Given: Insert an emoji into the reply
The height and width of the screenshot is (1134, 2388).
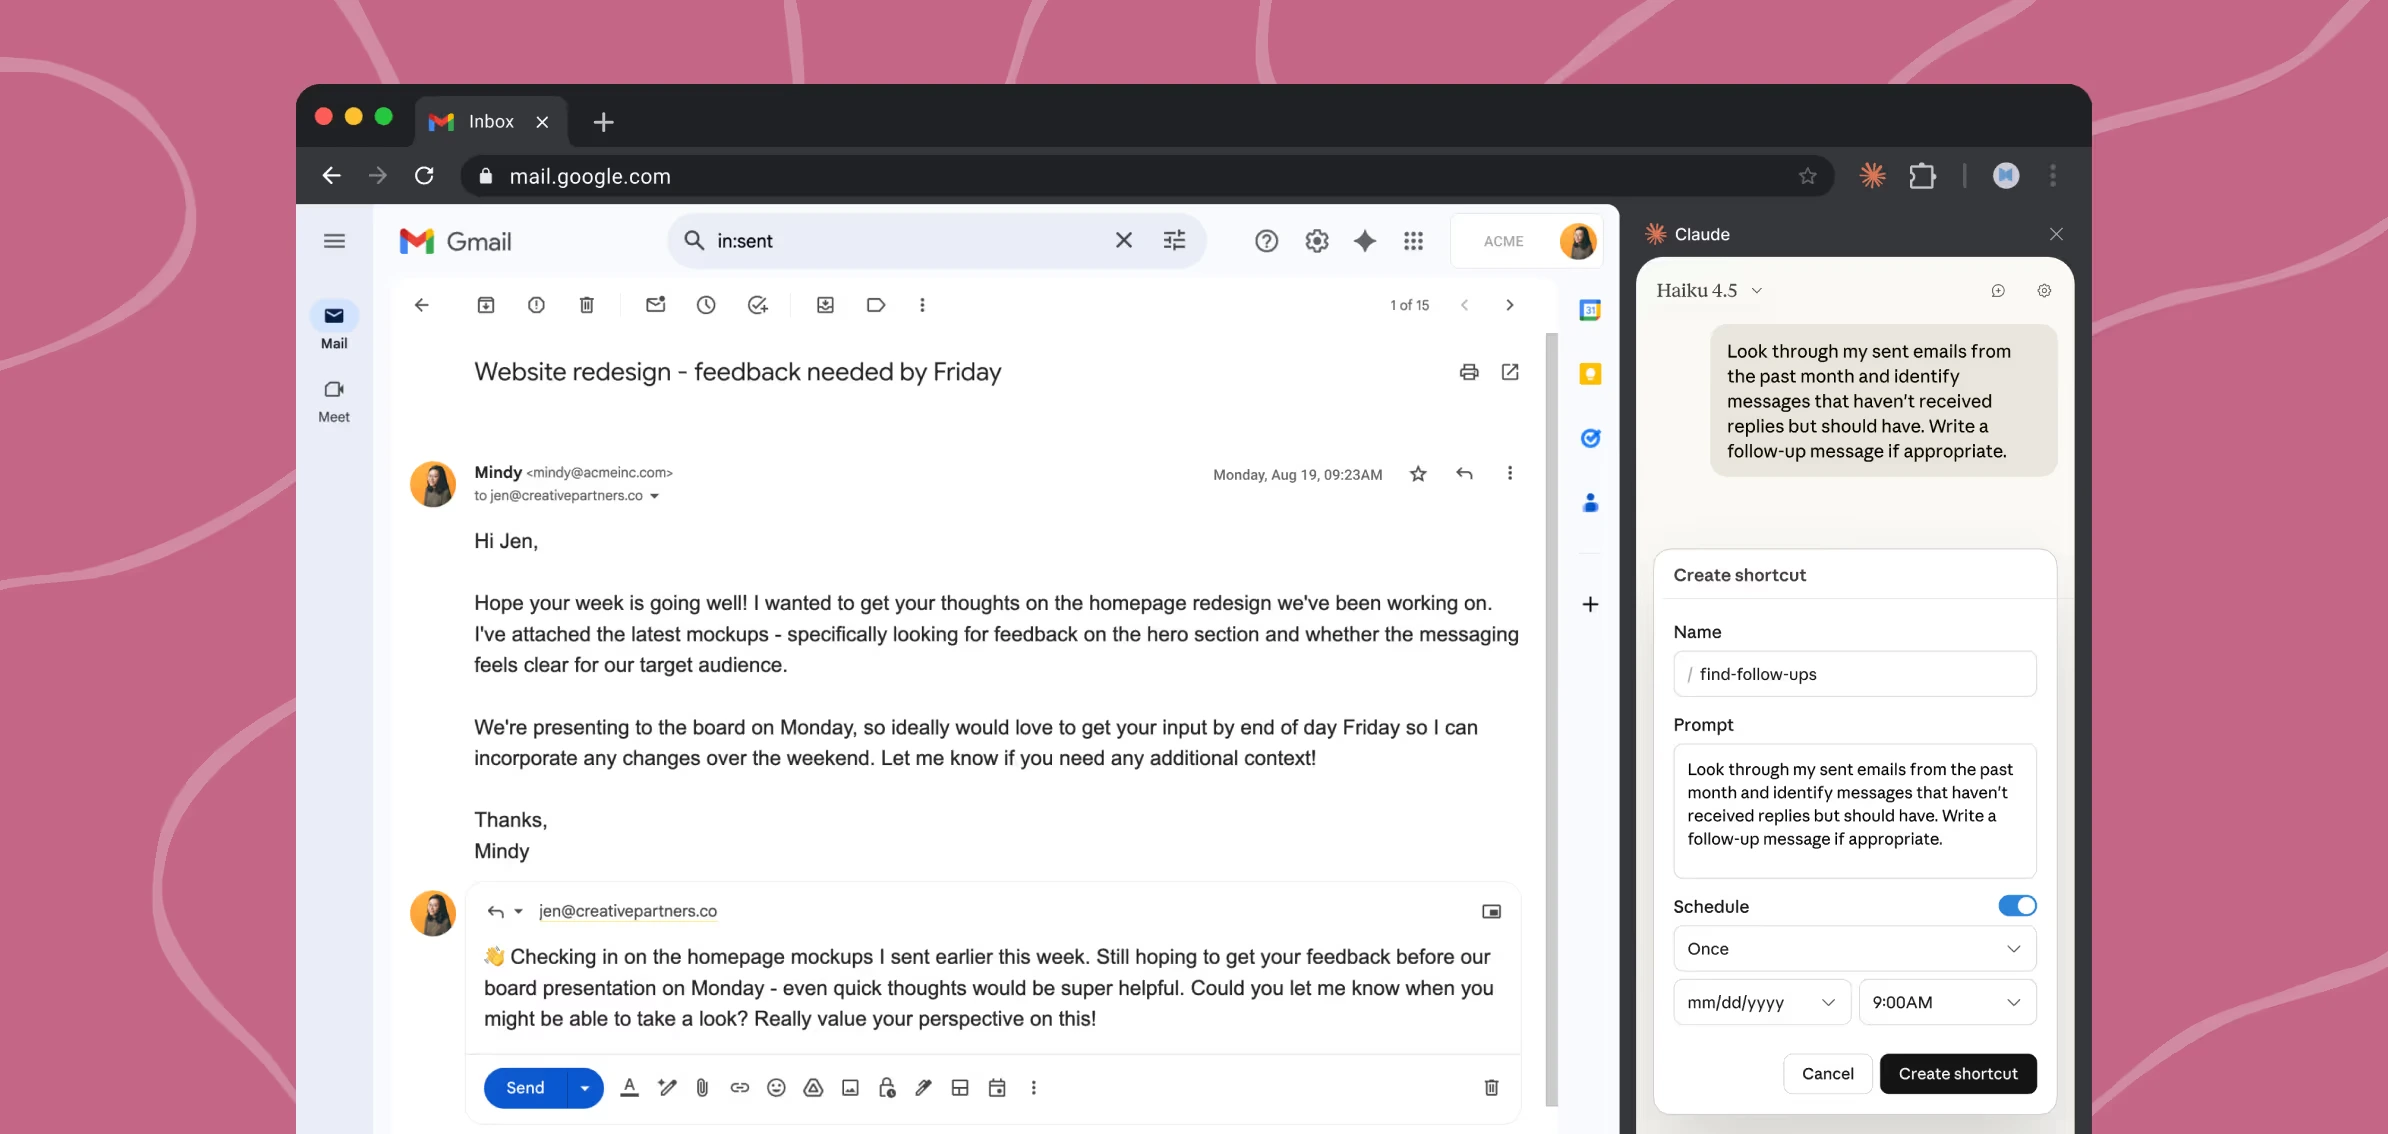Looking at the screenshot, I should [x=776, y=1087].
